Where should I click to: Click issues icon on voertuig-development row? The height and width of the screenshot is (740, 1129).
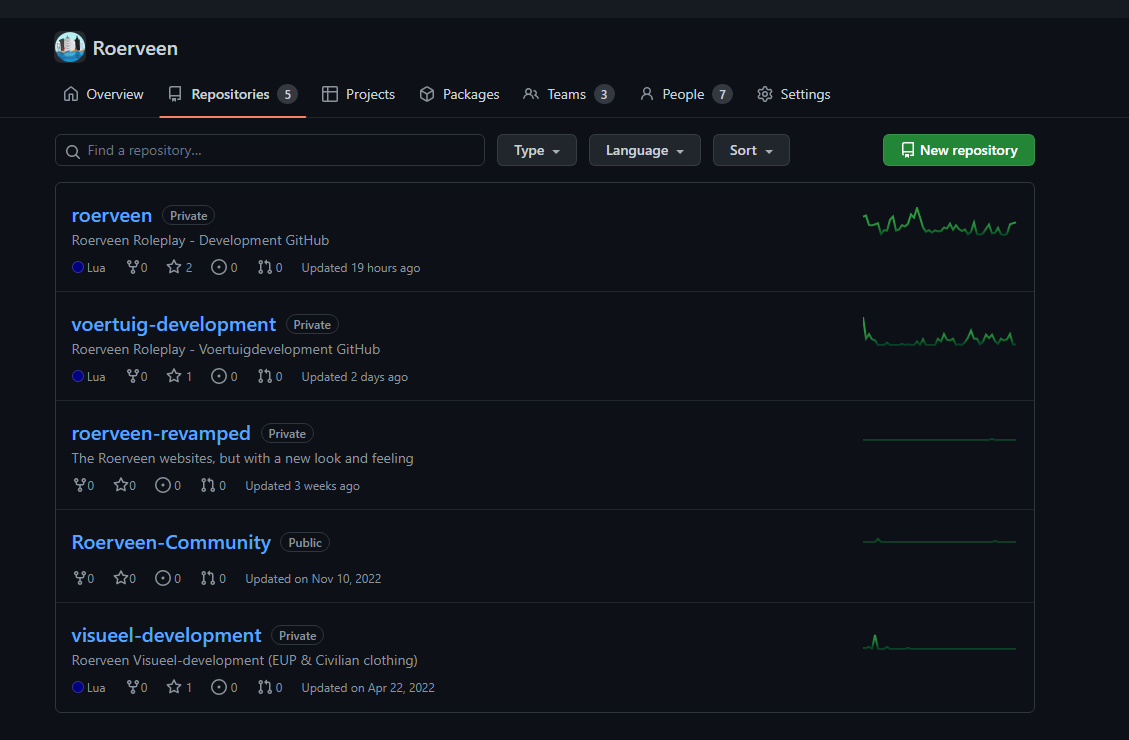219,377
